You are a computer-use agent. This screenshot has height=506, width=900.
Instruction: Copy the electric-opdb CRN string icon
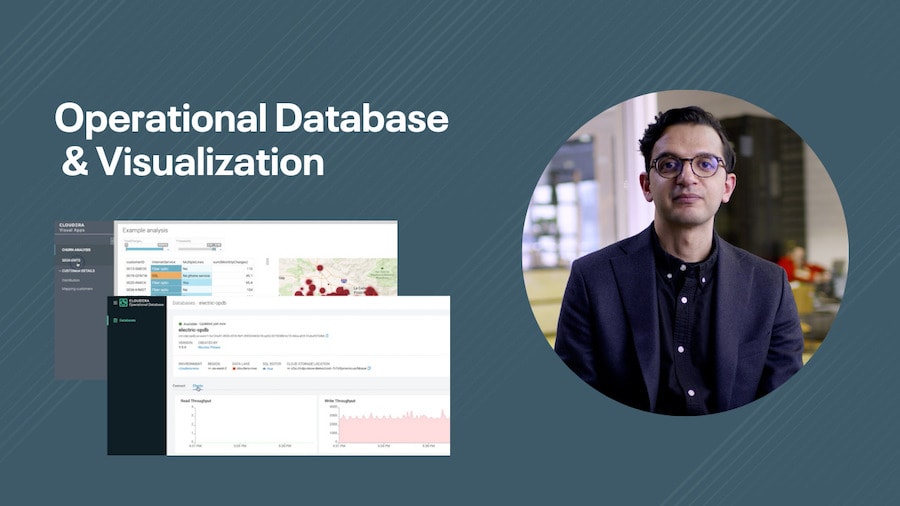pos(327,336)
